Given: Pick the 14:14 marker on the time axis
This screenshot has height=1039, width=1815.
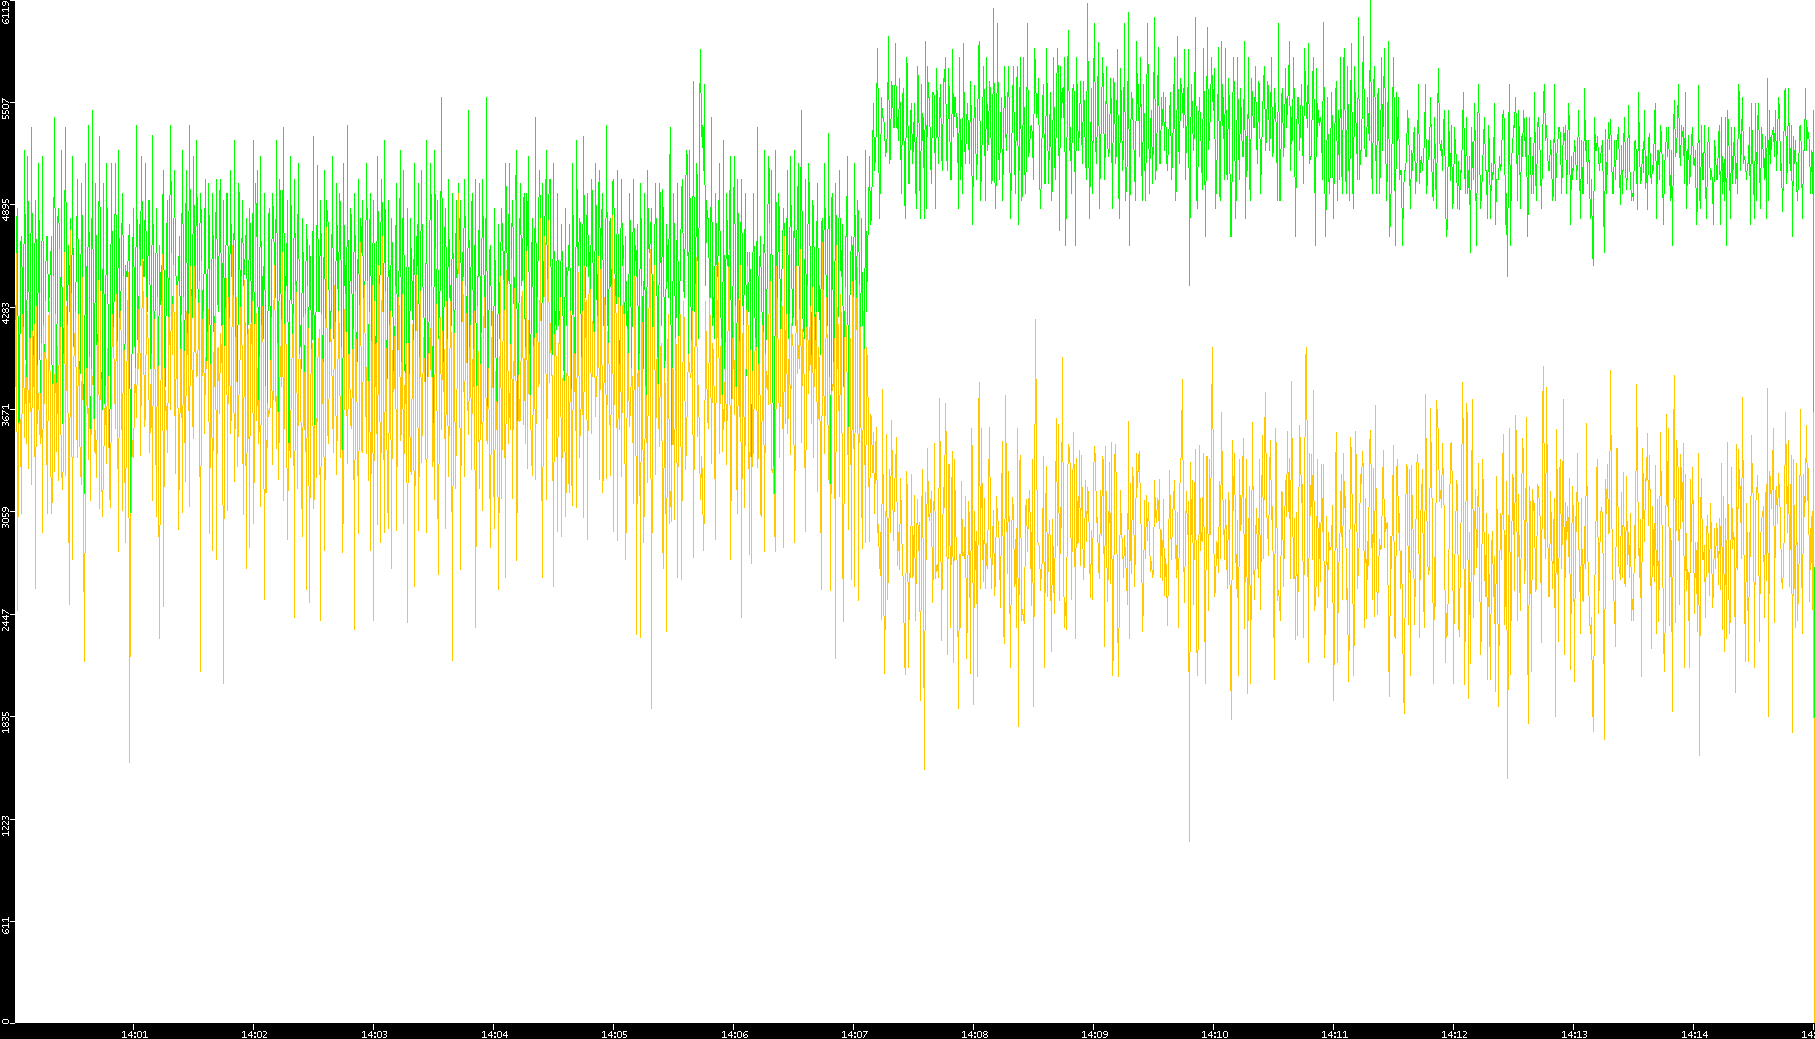Looking at the screenshot, I should coord(1694,1033).
